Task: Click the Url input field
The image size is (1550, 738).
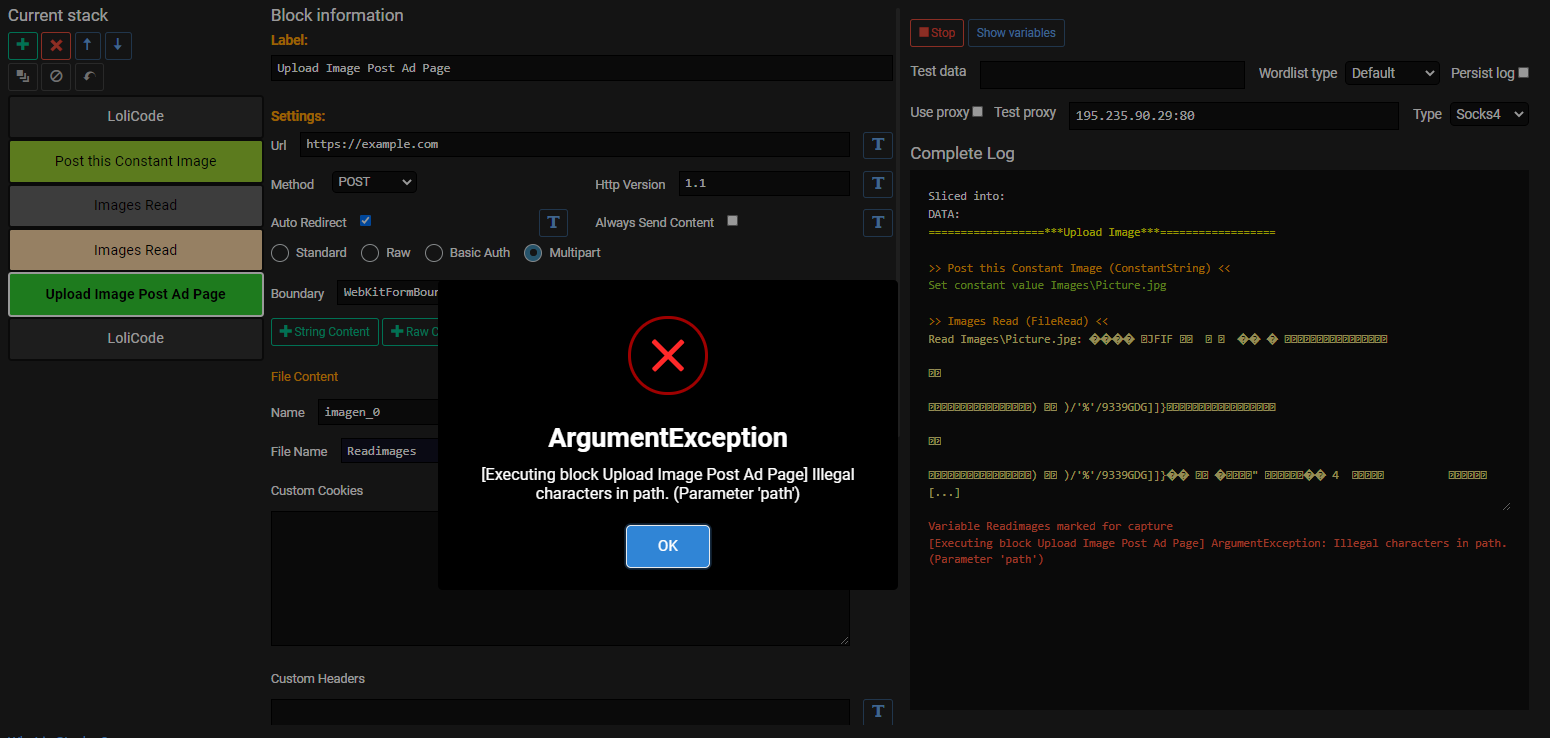Action: pos(575,144)
